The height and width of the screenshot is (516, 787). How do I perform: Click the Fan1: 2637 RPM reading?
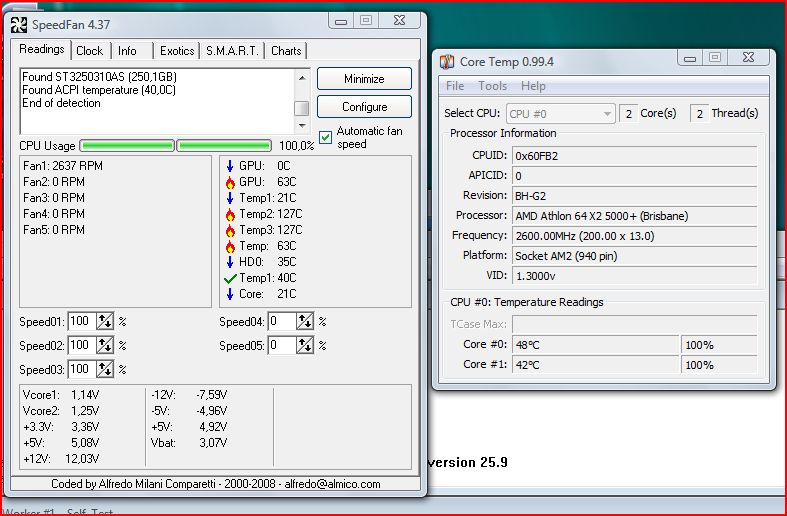pos(63,166)
